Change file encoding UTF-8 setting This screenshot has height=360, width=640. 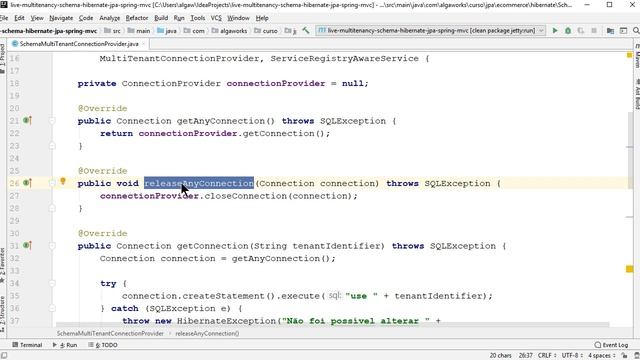[x=571, y=356]
